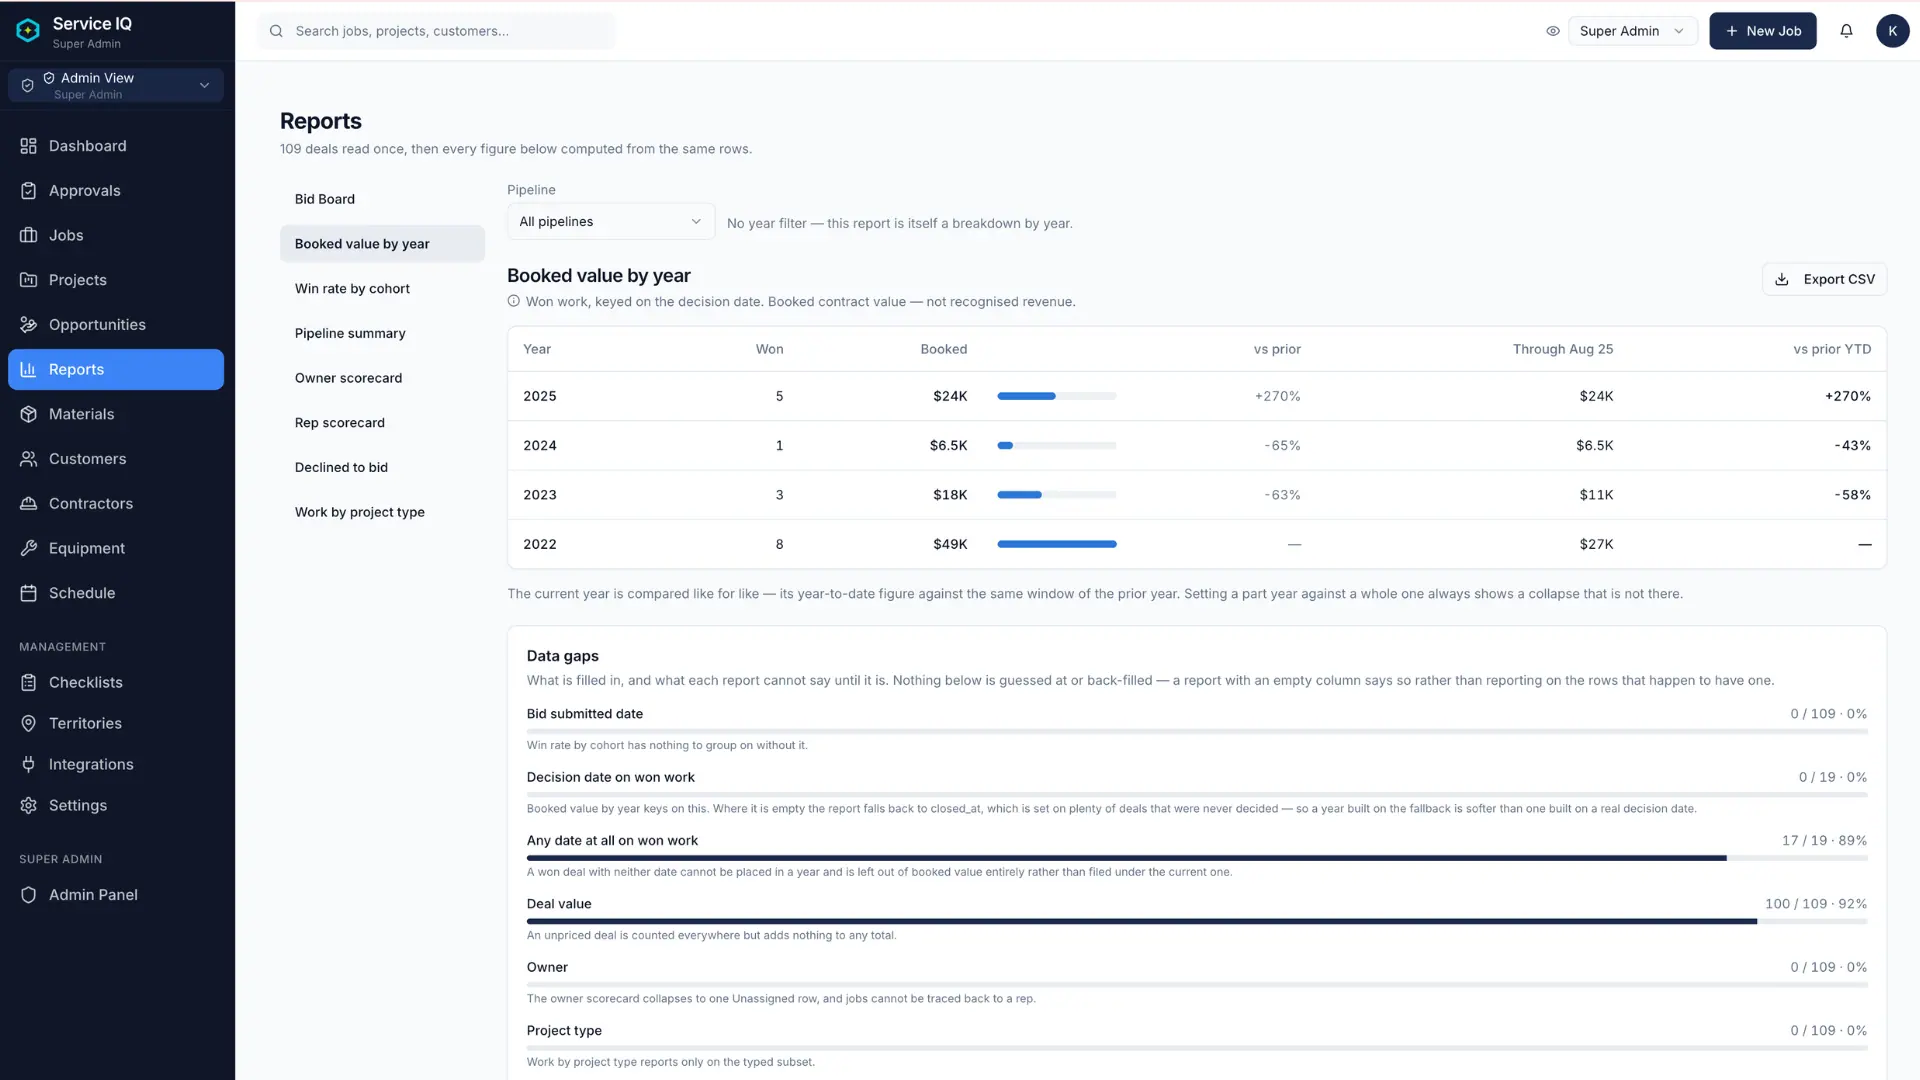Click the Through Aug 25 column header
Viewport: 1920px width, 1080px height.
(x=1563, y=349)
